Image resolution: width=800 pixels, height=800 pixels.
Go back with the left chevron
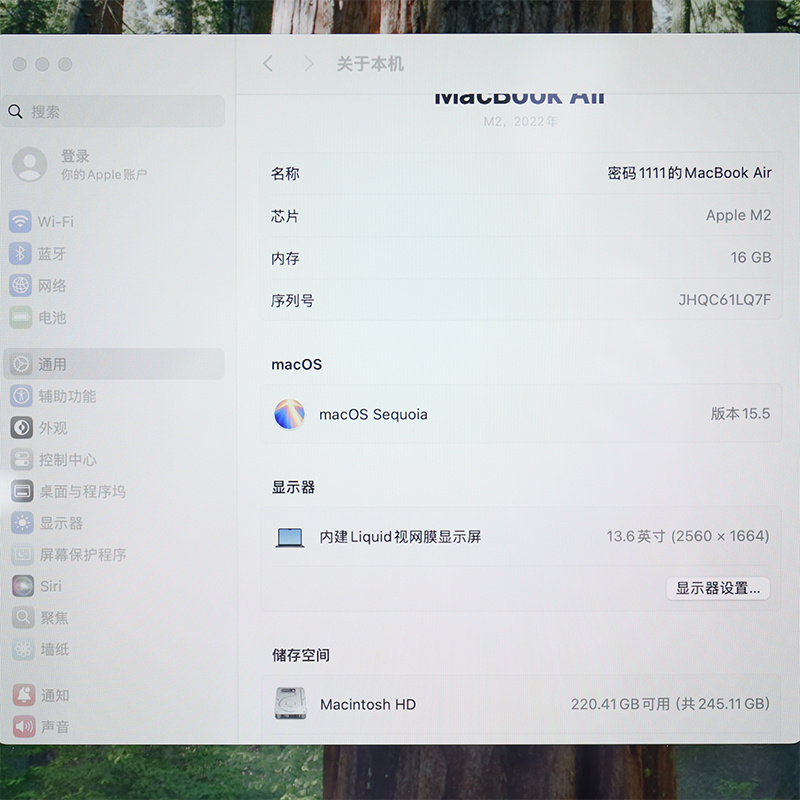coord(268,64)
